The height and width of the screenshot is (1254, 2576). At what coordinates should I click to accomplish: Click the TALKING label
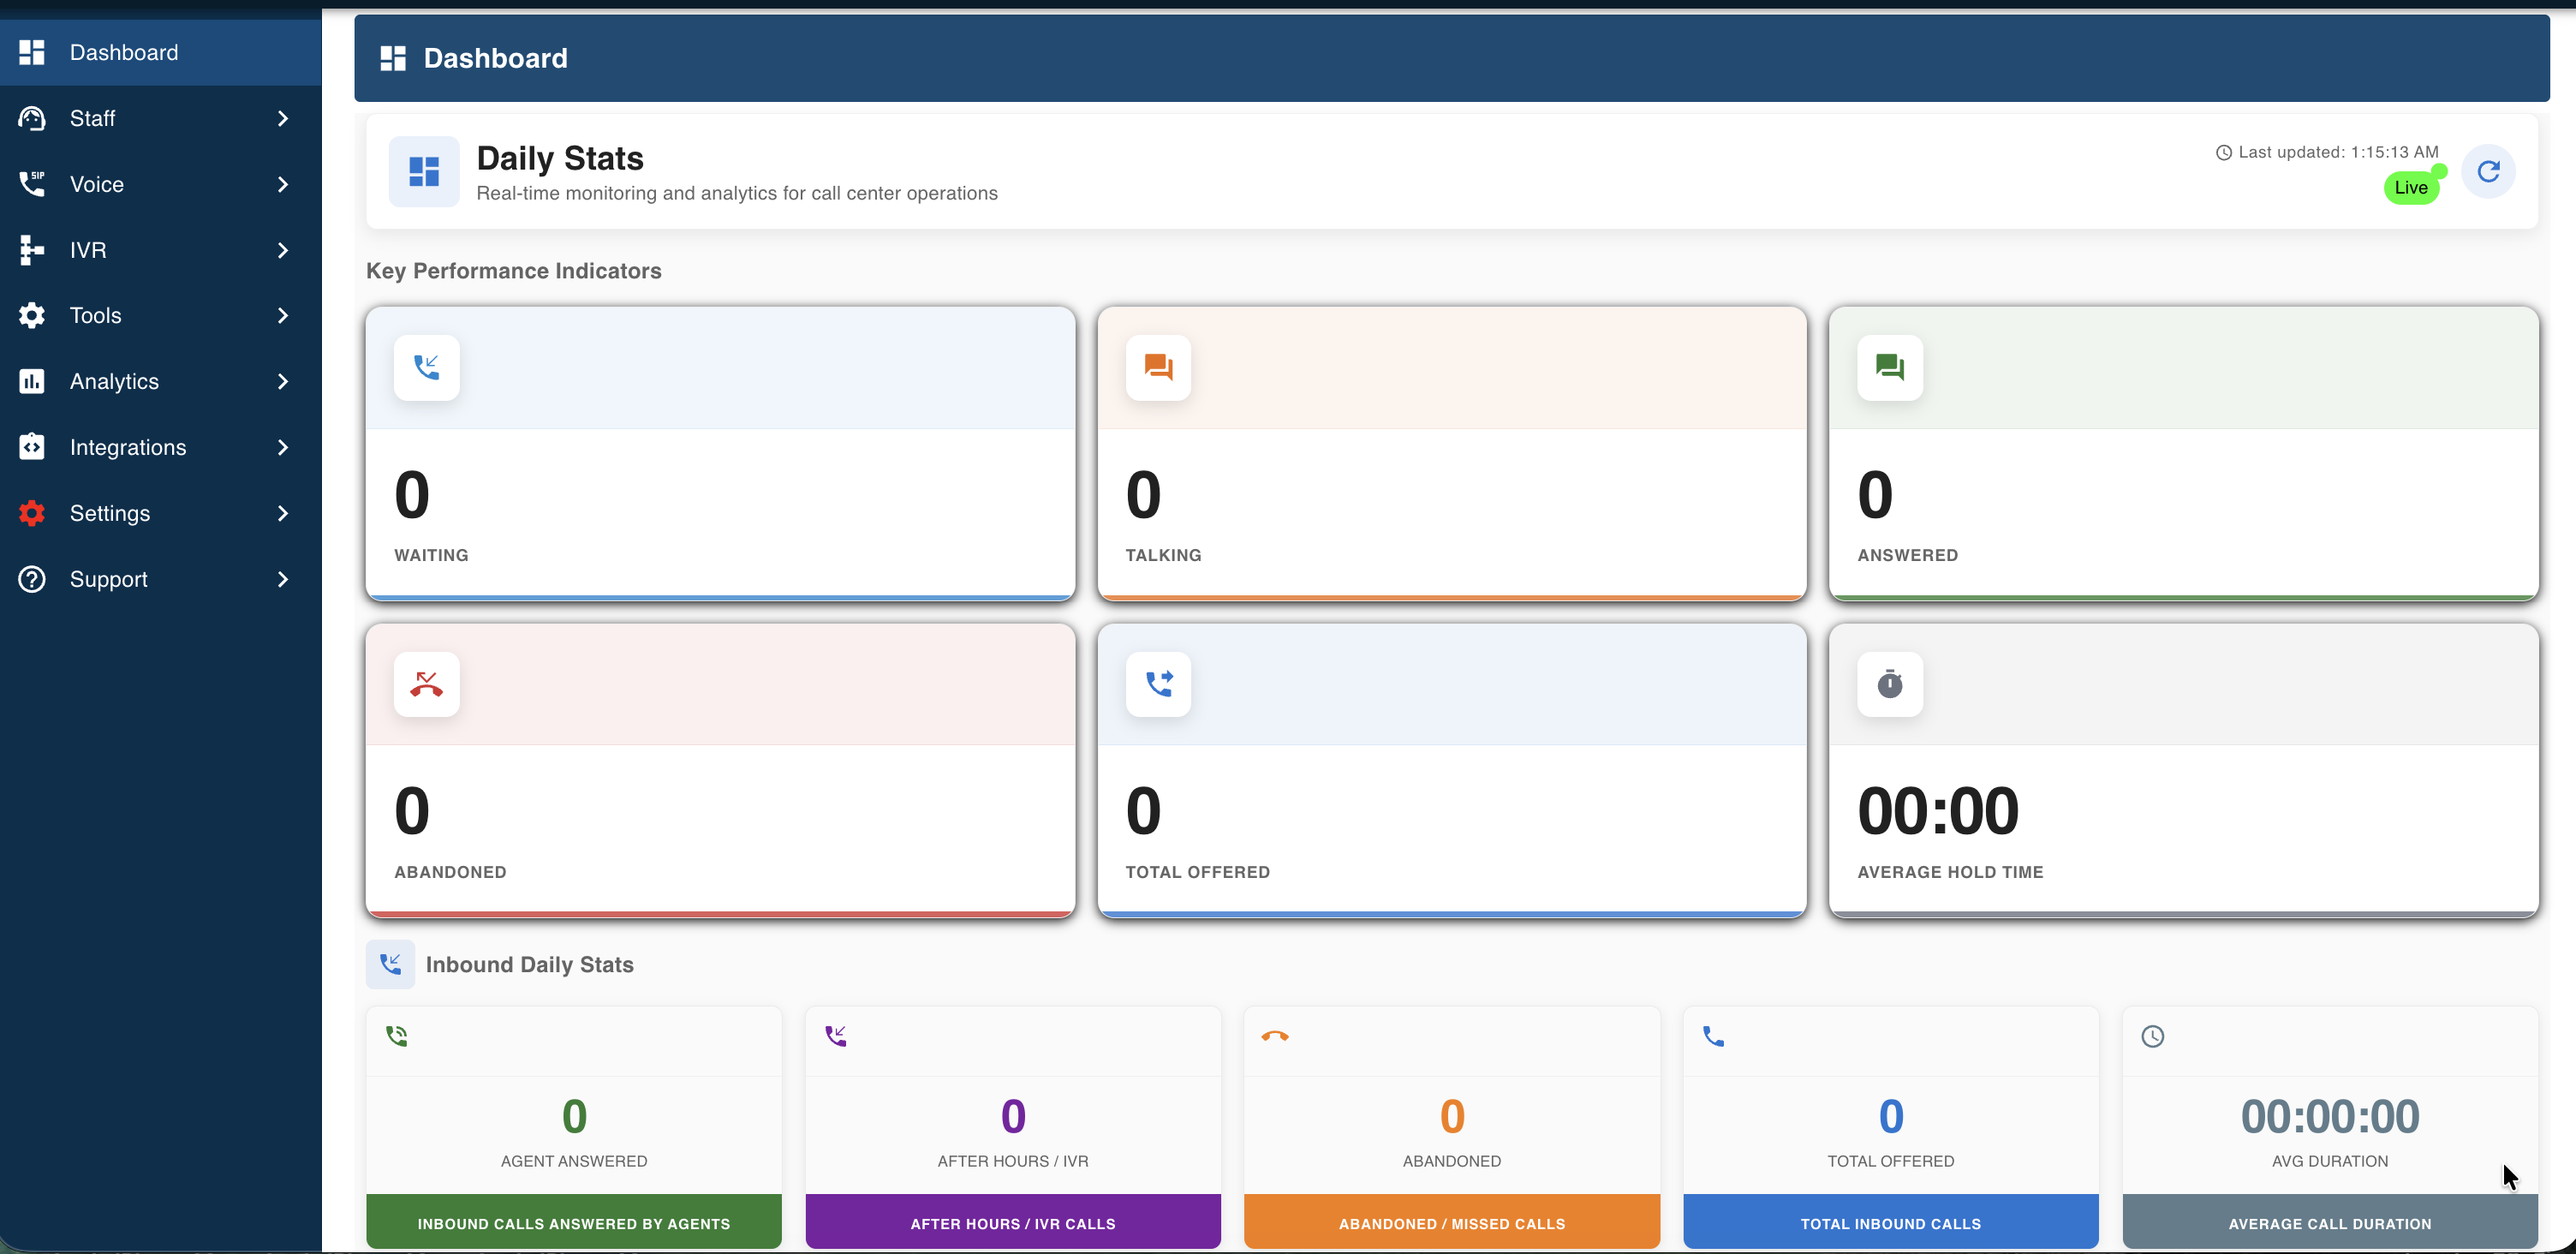click(x=1163, y=555)
